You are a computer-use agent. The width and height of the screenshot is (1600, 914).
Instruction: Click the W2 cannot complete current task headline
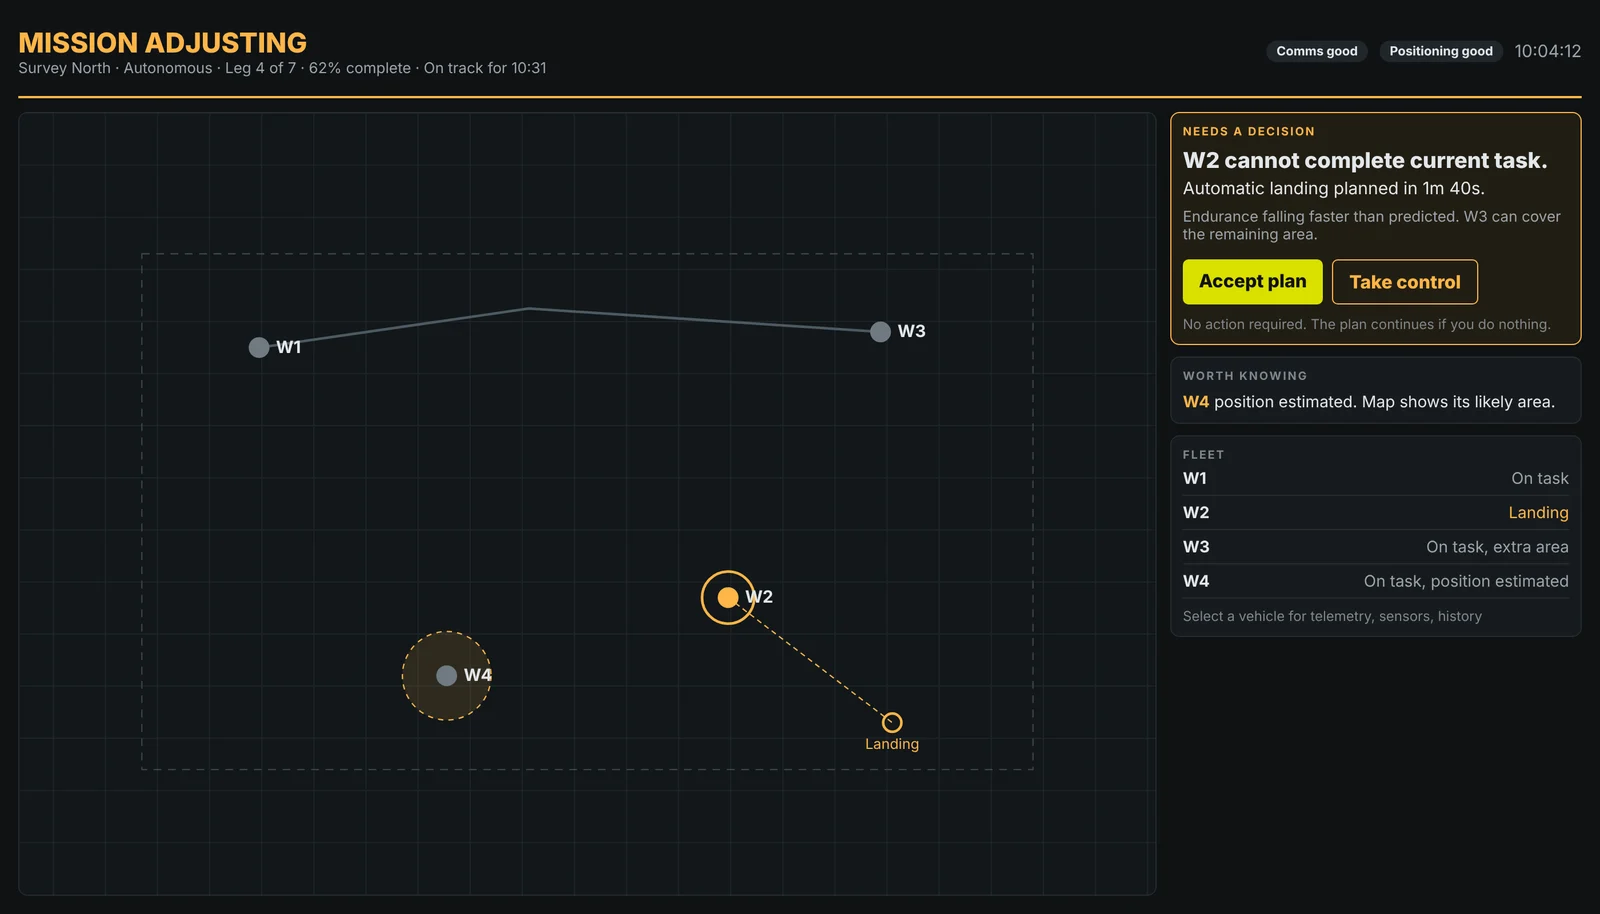pyautogui.click(x=1365, y=161)
